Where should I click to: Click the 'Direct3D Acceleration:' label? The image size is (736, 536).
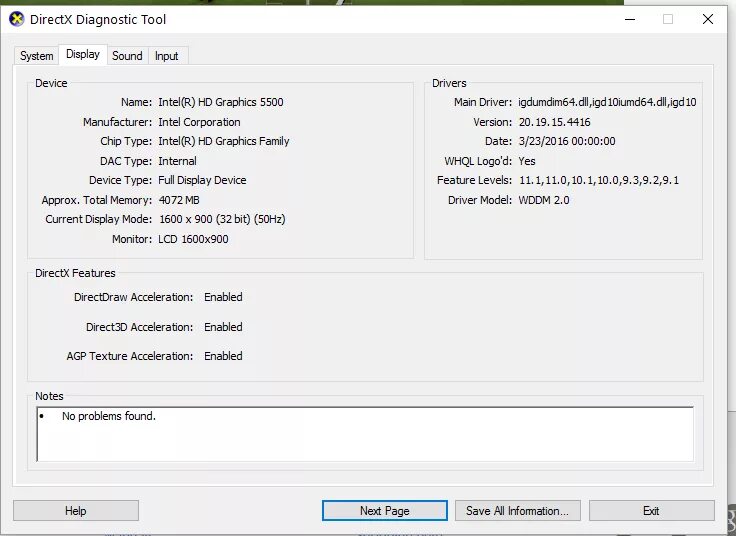139,327
